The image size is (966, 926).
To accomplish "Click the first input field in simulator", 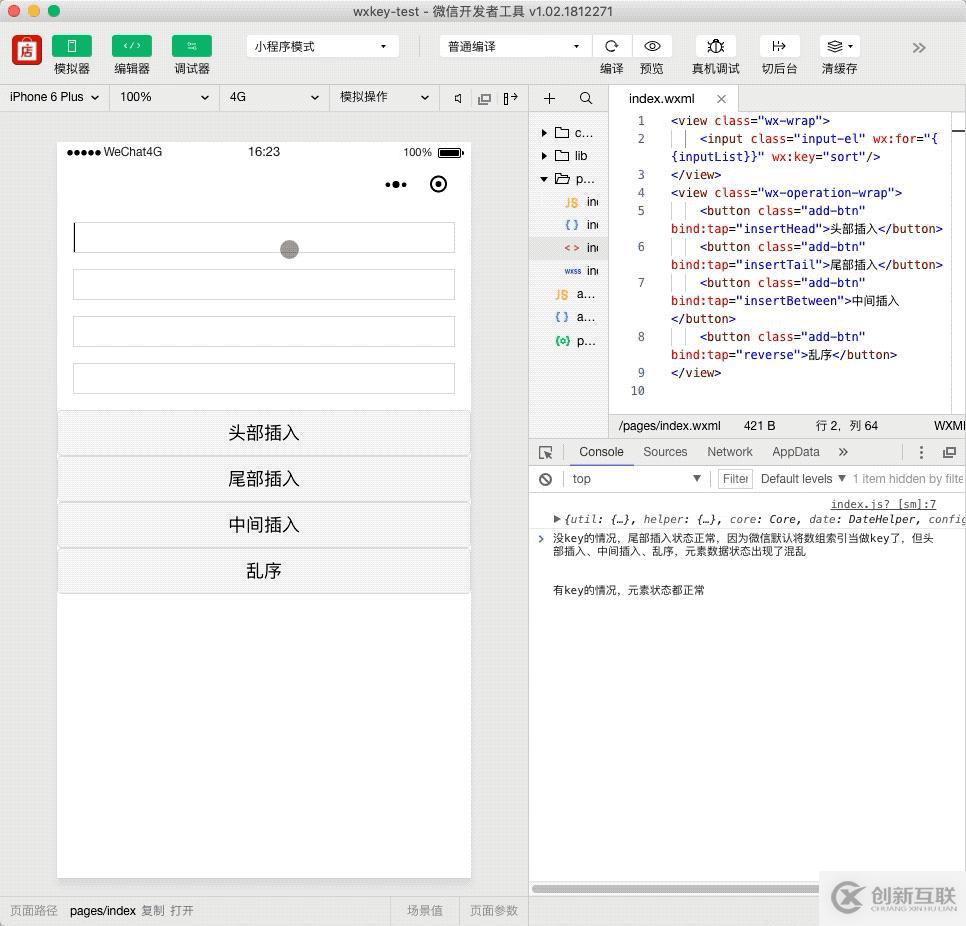I will click(x=264, y=237).
